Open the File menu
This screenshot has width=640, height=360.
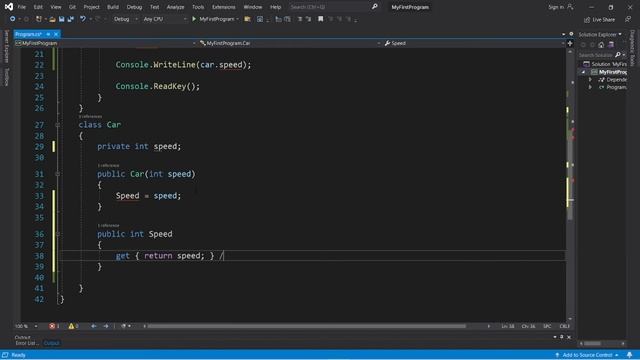tap(22, 7)
